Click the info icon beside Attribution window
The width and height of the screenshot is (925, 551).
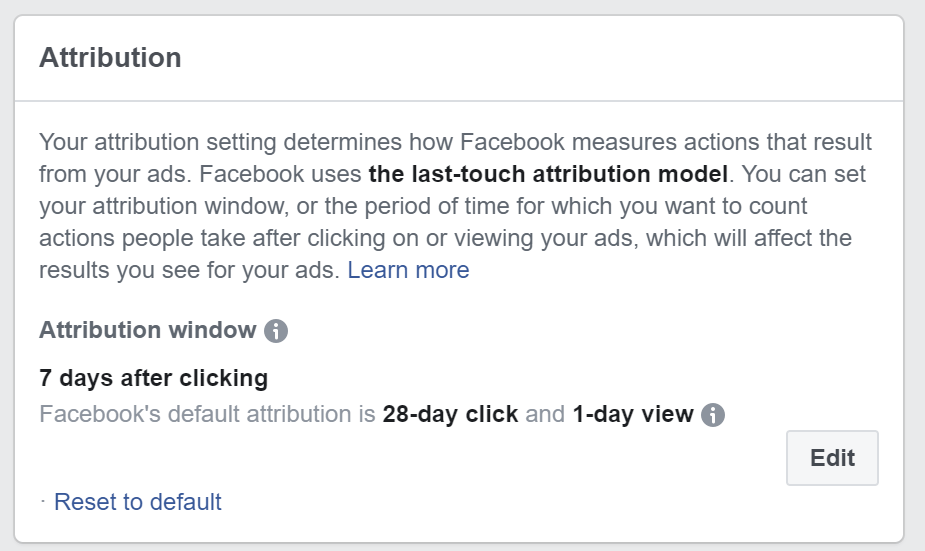pos(275,331)
